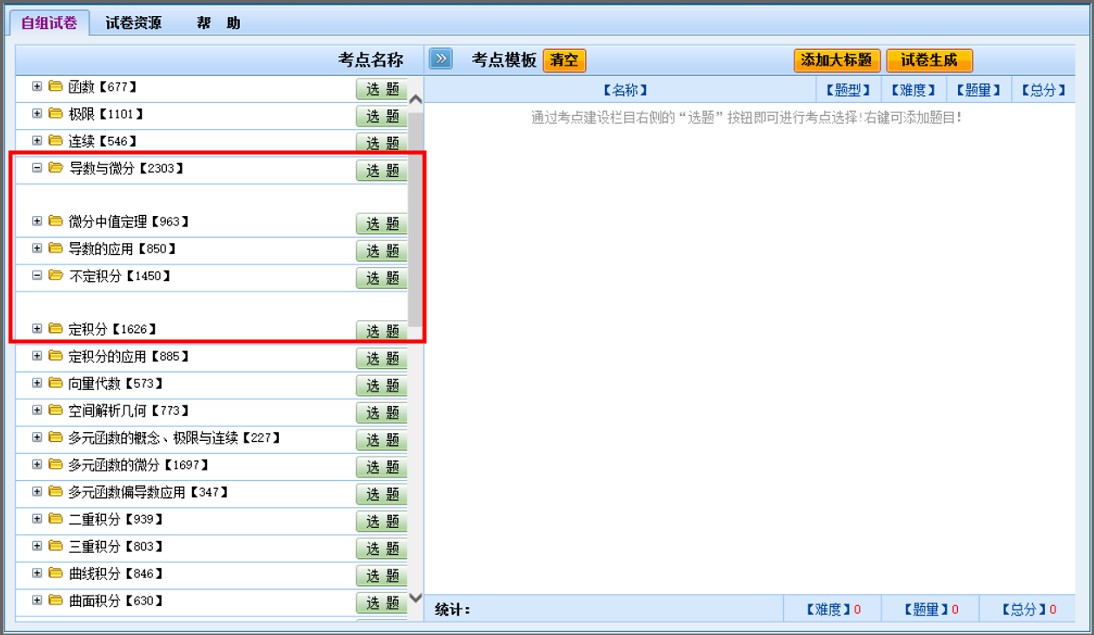The image size is (1094, 635).
Task: Collapse the 导数与微分【2303】 node
Action: click(x=37, y=167)
